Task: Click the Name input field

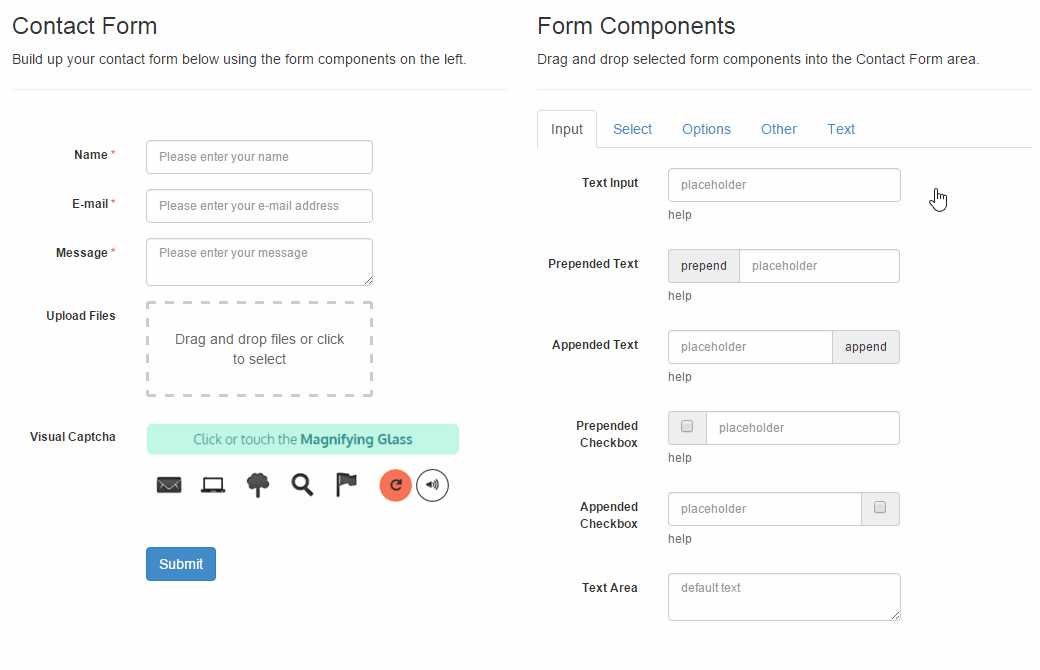Action: tap(259, 157)
